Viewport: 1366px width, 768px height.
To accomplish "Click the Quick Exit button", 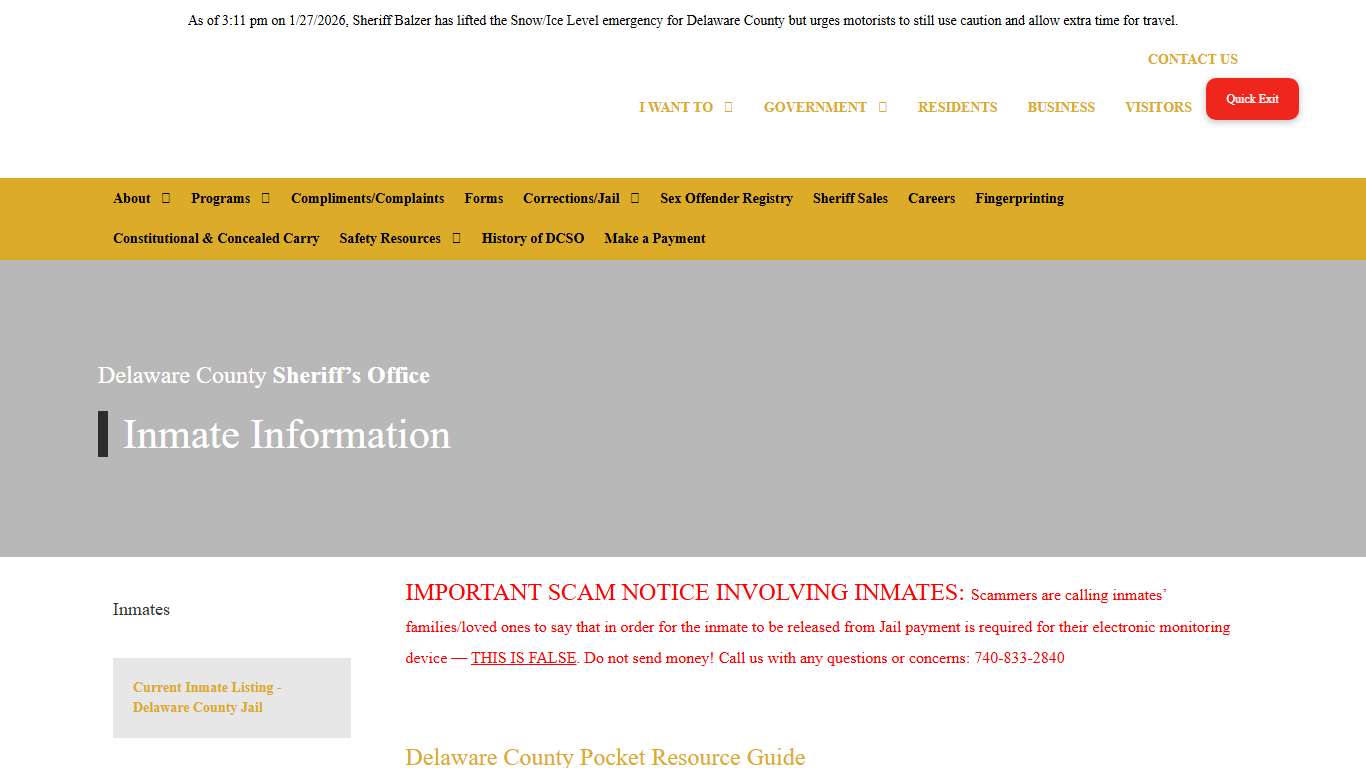I will coord(1252,98).
